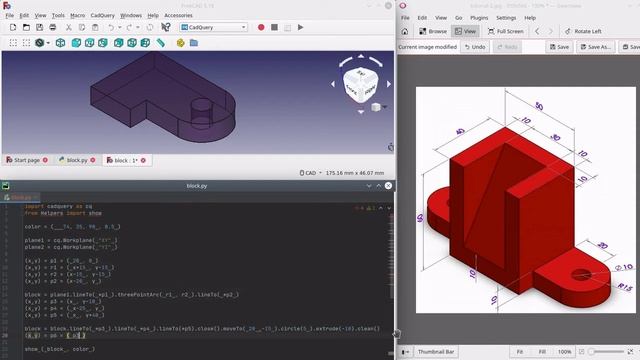Screen dimensions: 640x360
Task: Set front view cube icon
Action: [76, 43]
